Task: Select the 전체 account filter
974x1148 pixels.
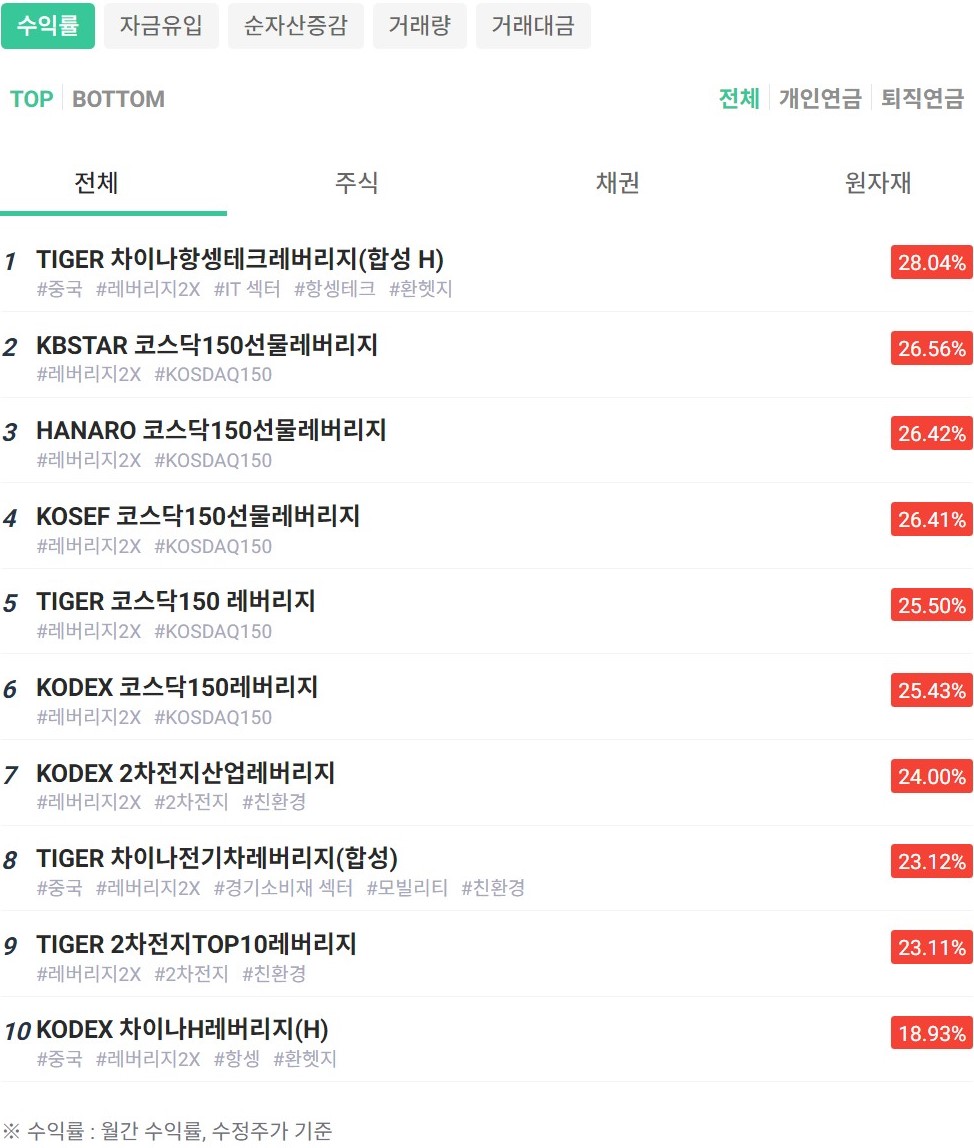Action: [739, 99]
